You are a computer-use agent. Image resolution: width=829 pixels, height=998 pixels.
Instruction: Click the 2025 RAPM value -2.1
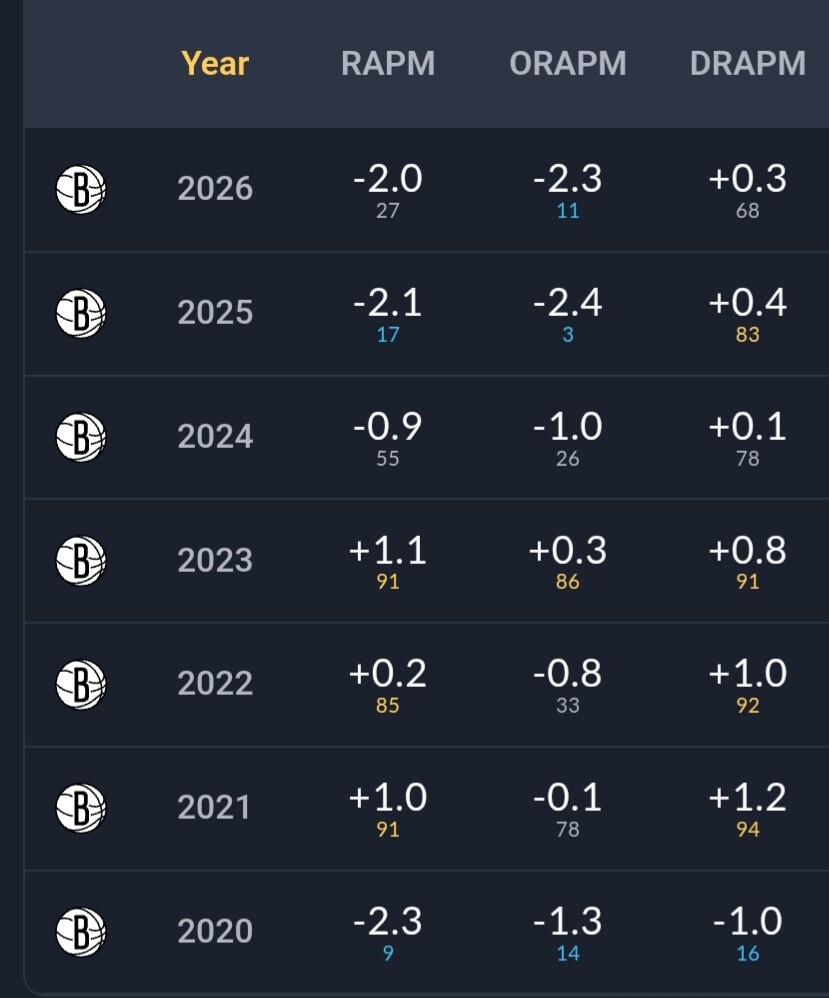click(x=388, y=303)
